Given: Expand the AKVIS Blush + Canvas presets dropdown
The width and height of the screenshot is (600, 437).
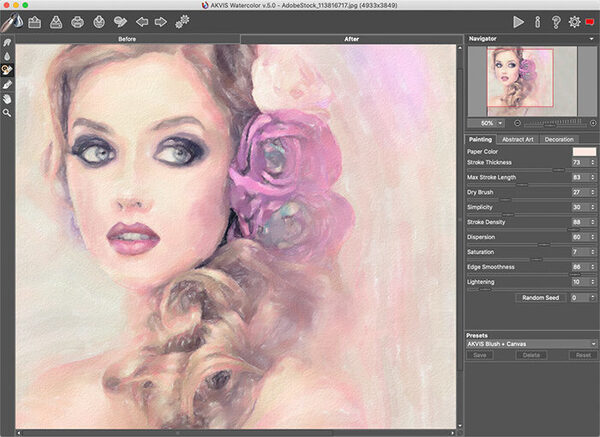Looking at the screenshot, I should 530,343.
